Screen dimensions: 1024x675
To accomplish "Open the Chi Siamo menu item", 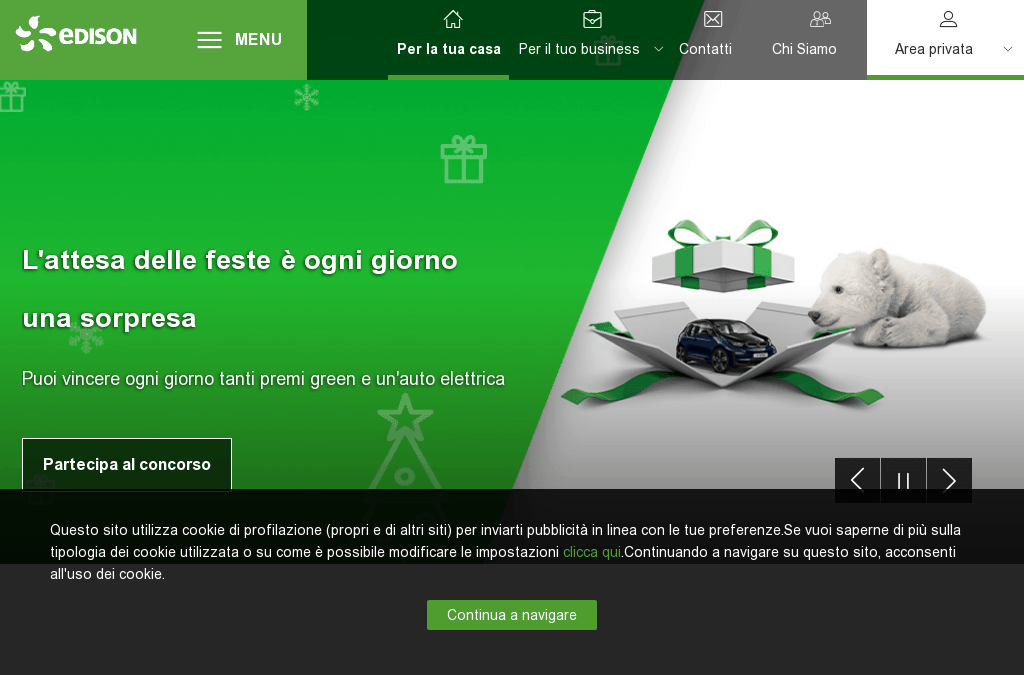I will coord(804,49).
